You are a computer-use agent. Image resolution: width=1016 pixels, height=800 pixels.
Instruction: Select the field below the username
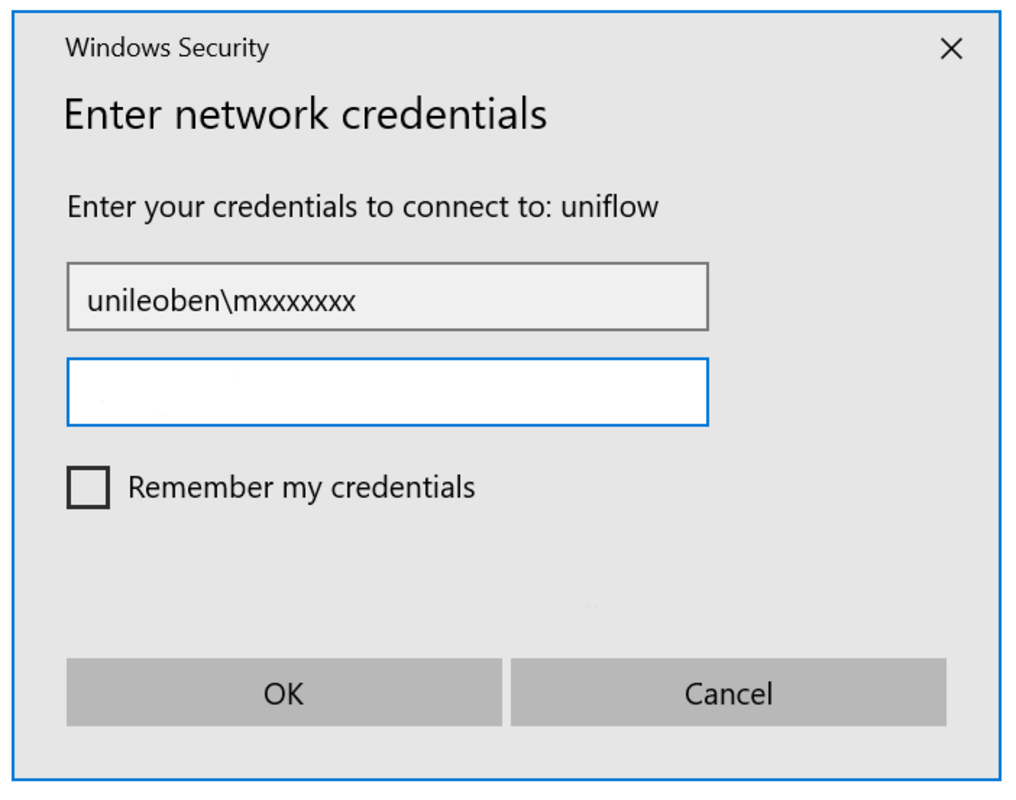click(387, 392)
